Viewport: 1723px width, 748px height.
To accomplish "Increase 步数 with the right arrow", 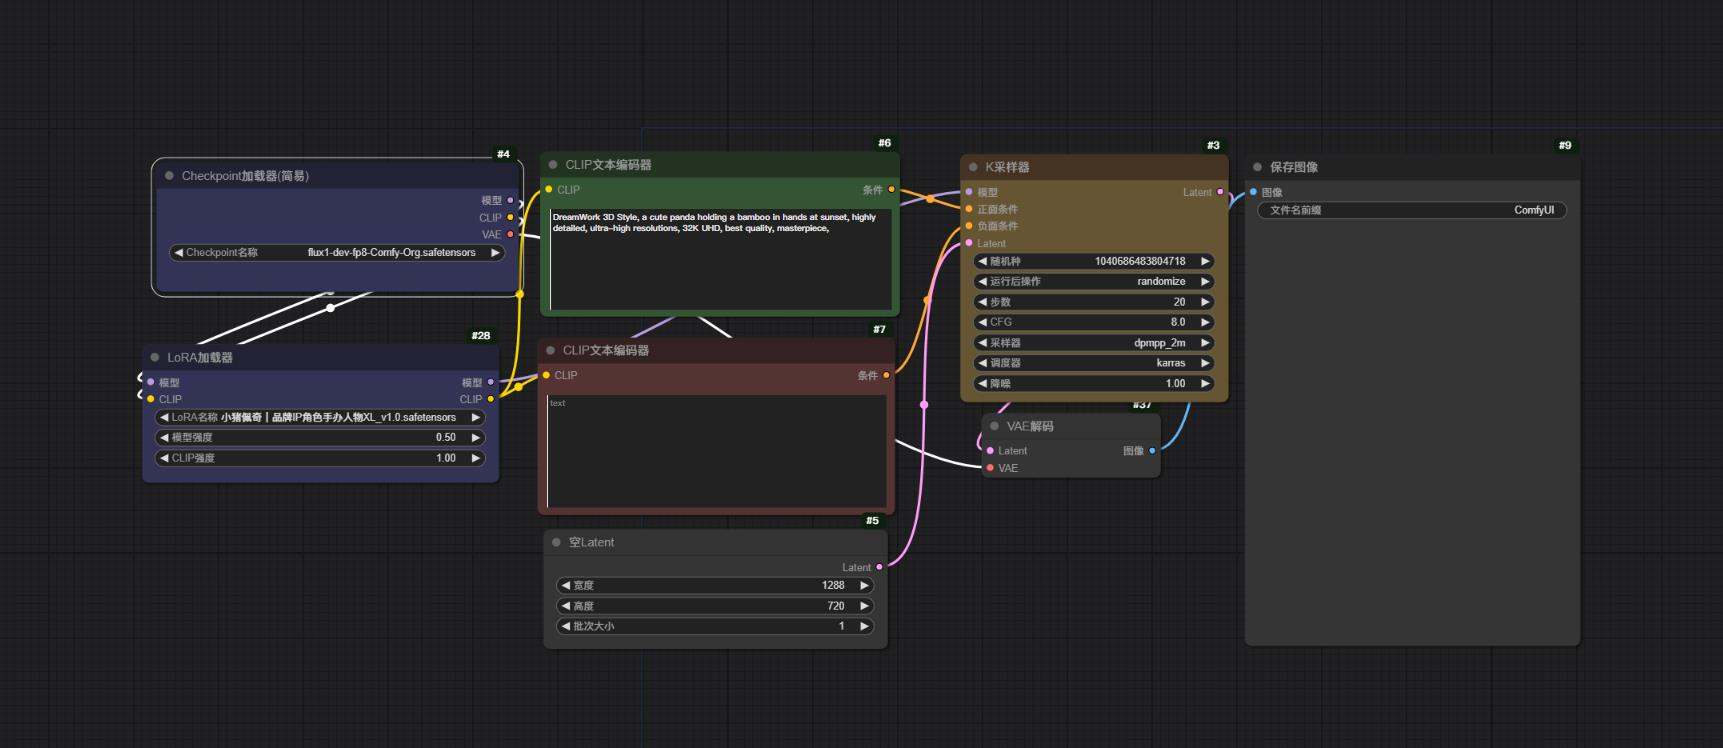I will coord(1205,302).
